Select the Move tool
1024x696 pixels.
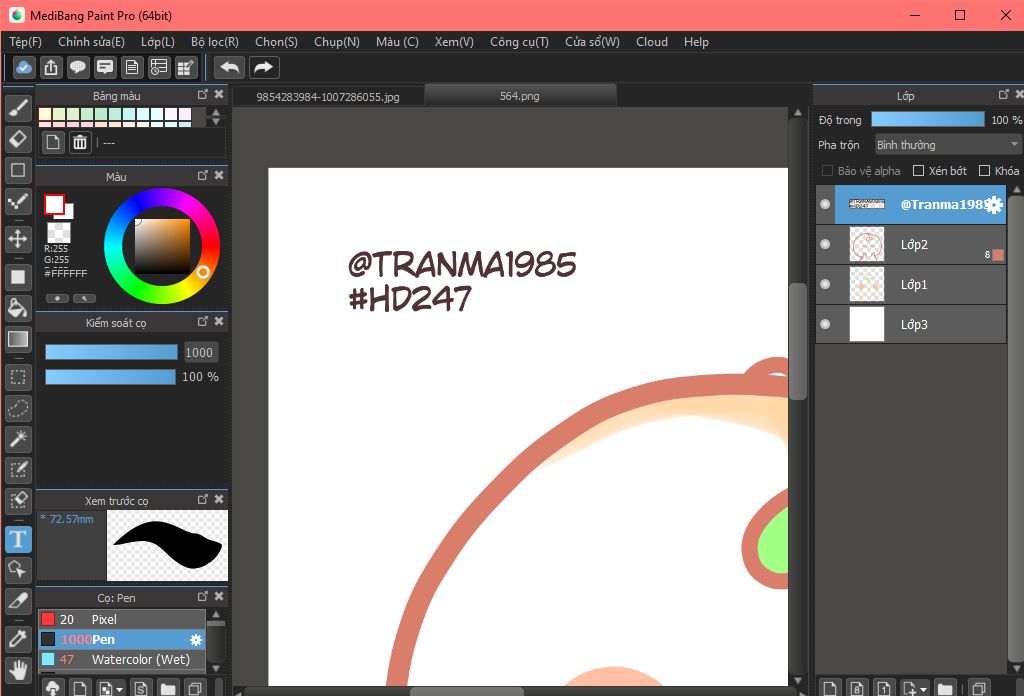(x=18, y=239)
